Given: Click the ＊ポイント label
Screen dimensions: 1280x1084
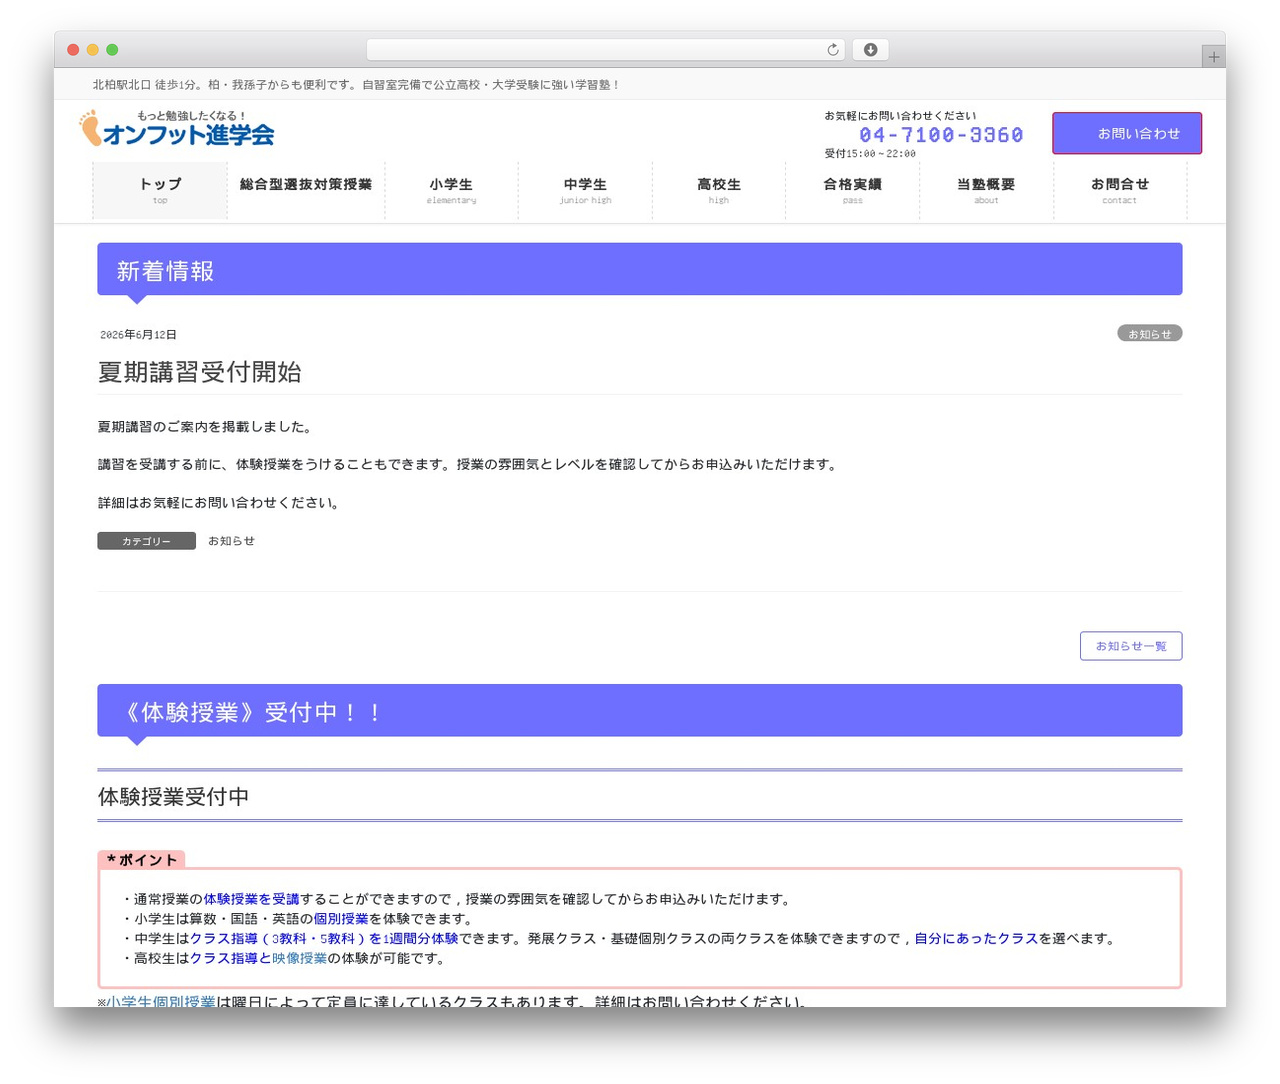Looking at the screenshot, I should [x=141, y=860].
